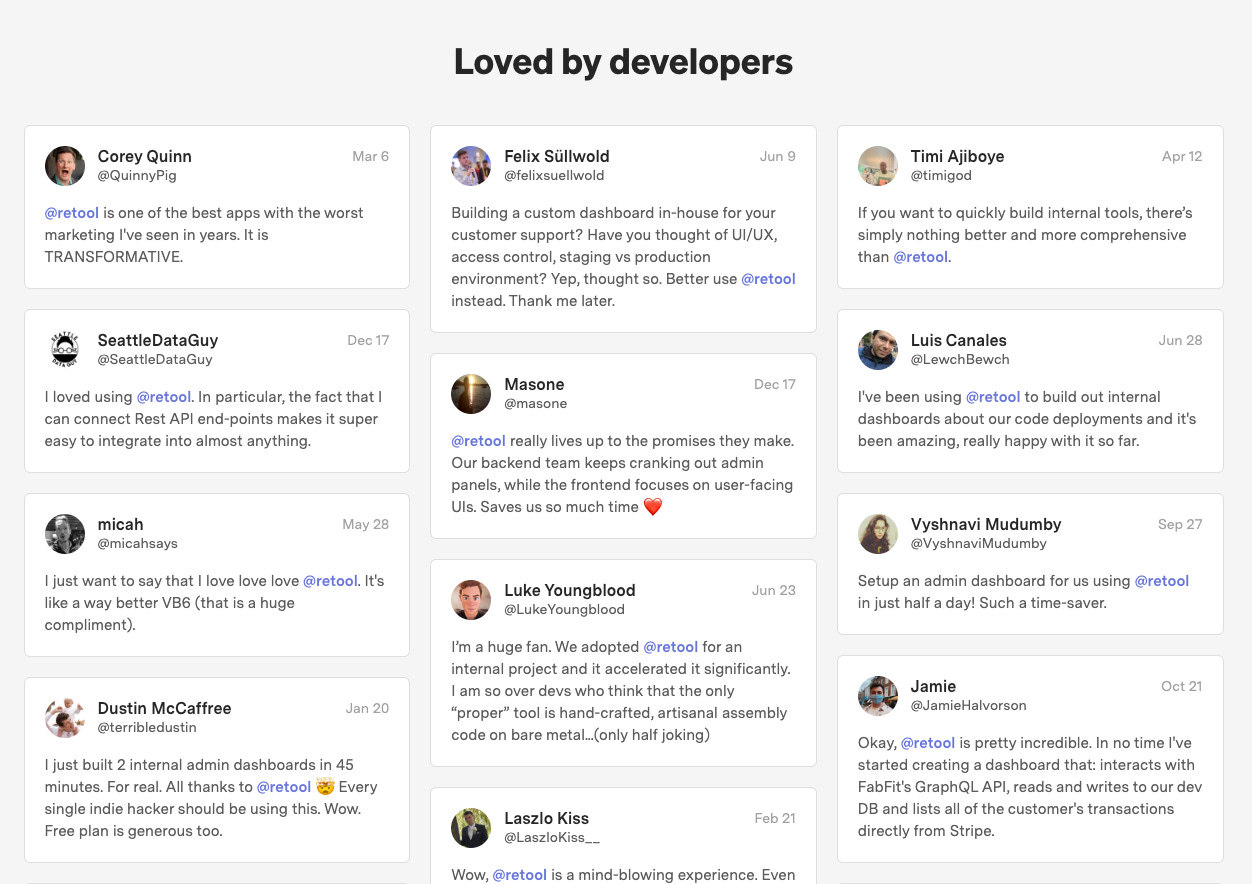The height and width of the screenshot is (884, 1252).
Task: Open @retool mention in Corey Quinn's tweet
Action: pyautogui.click(x=72, y=213)
